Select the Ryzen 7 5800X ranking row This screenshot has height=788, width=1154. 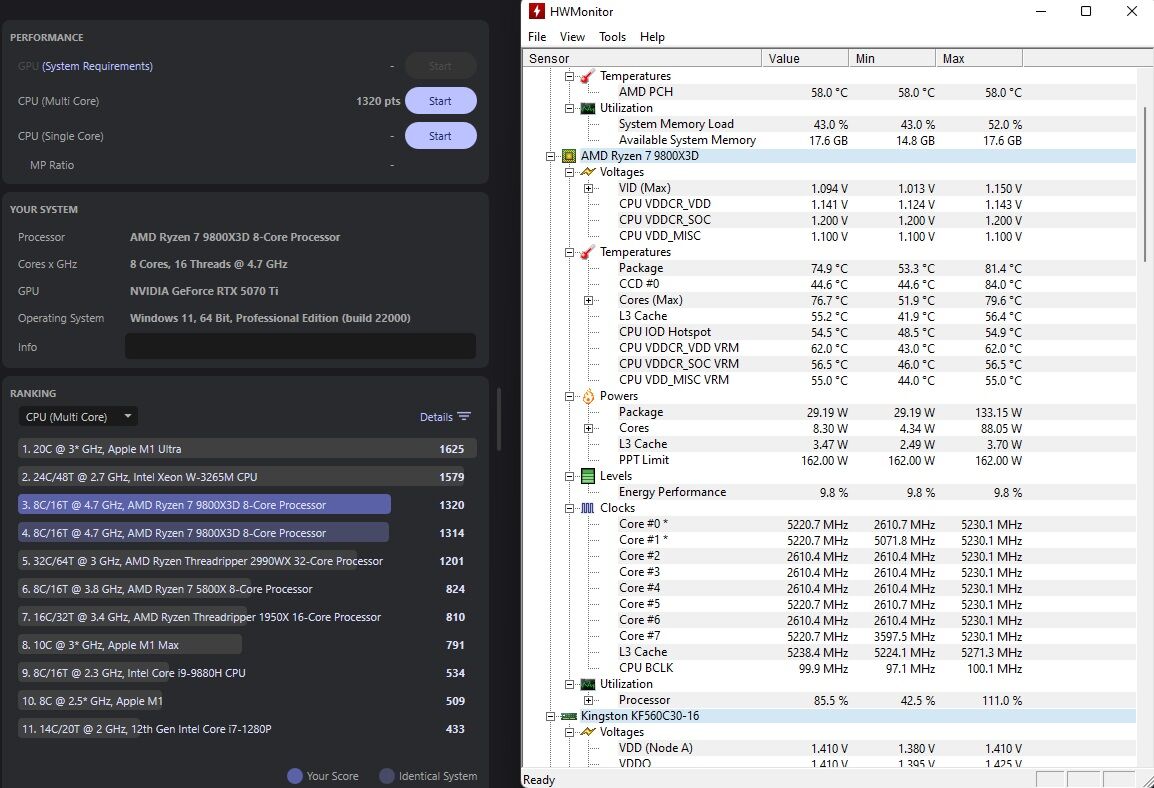coord(247,589)
